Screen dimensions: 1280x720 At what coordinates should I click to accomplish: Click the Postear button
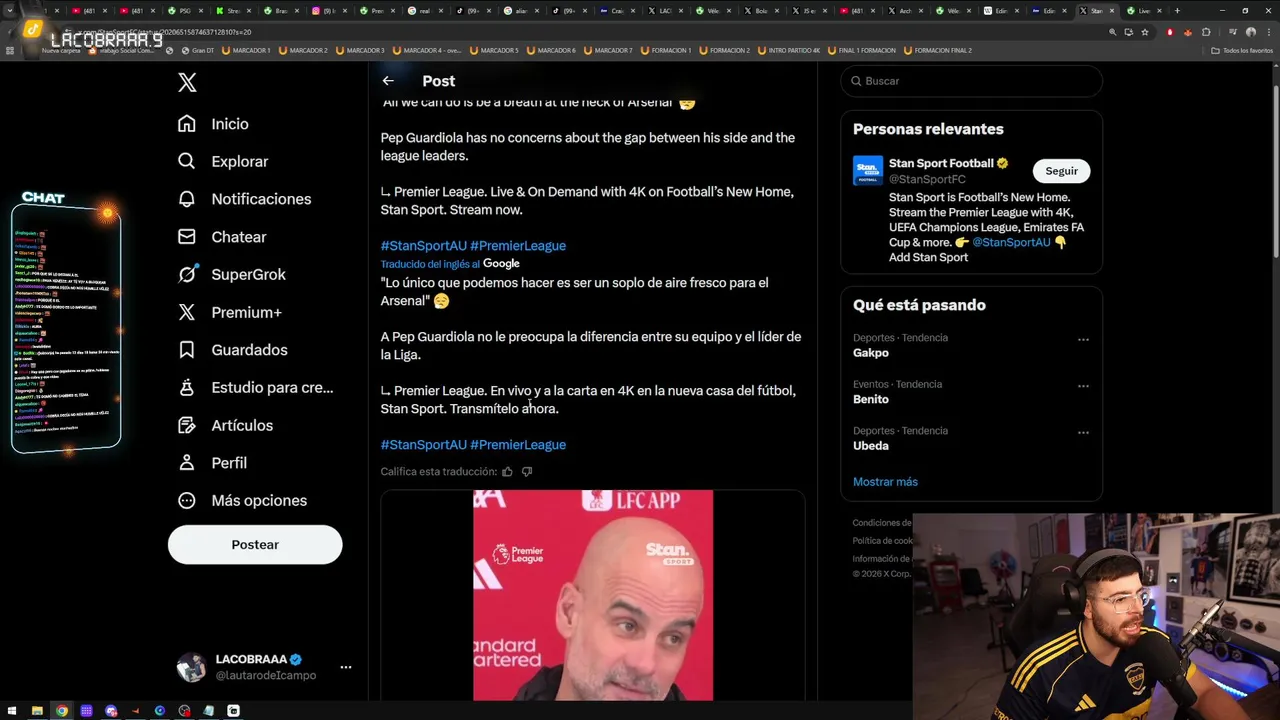pyautogui.click(x=255, y=545)
